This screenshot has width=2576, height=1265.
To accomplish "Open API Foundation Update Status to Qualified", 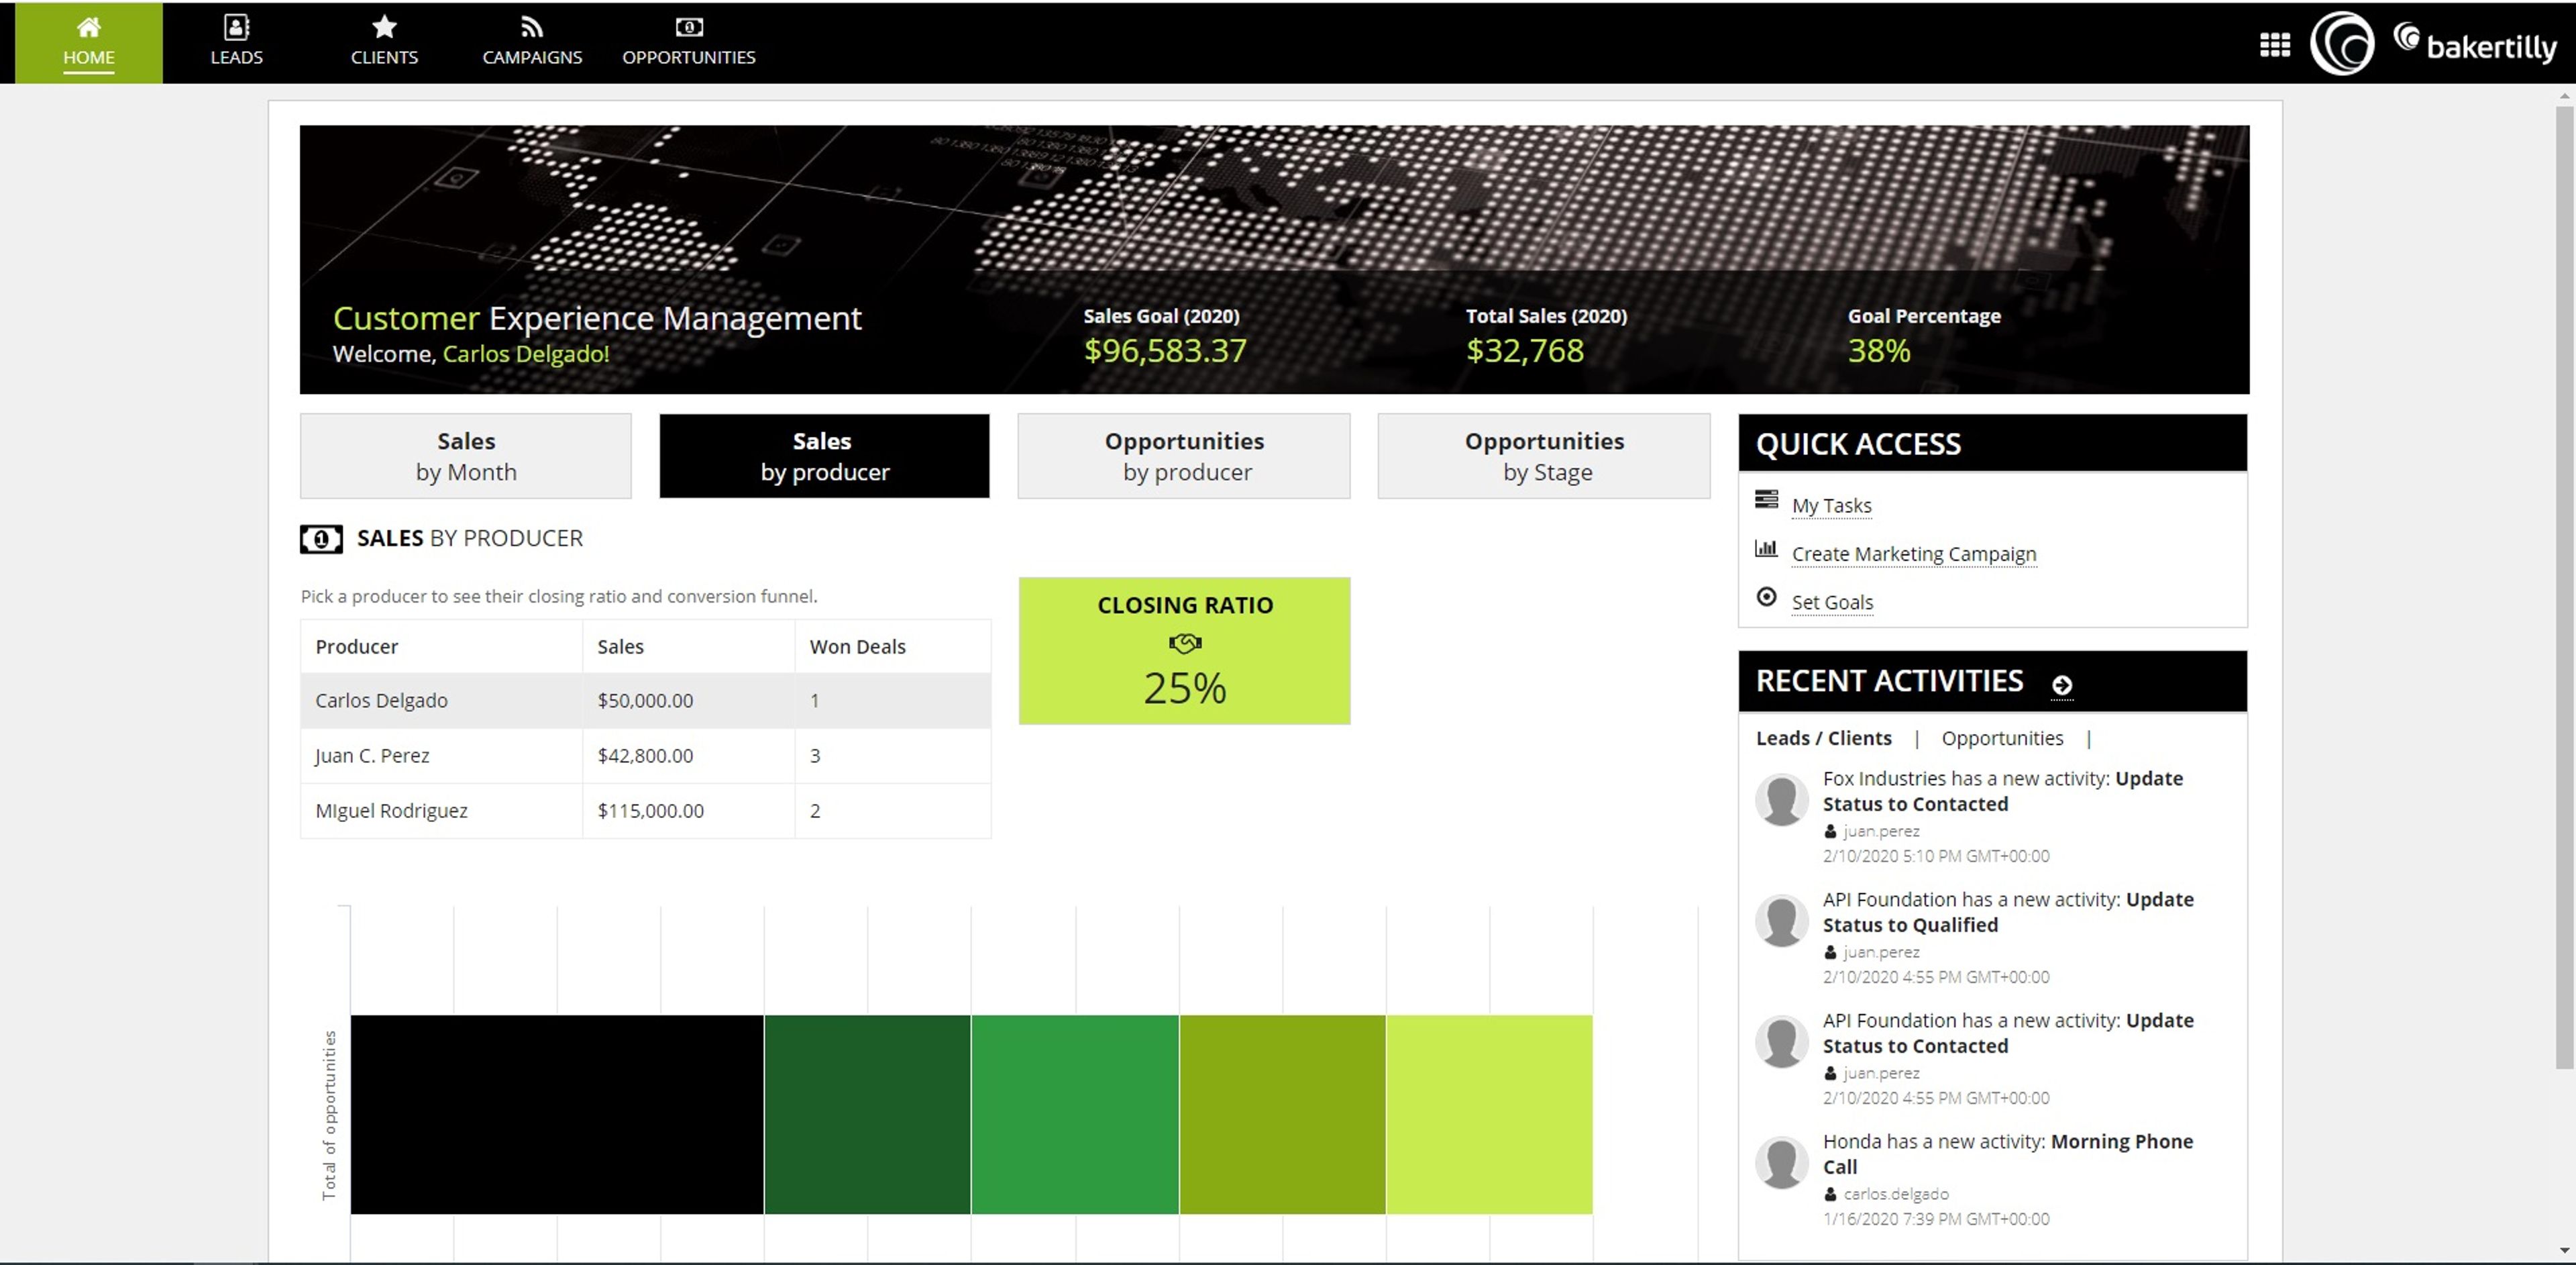I will (x=2008, y=912).
